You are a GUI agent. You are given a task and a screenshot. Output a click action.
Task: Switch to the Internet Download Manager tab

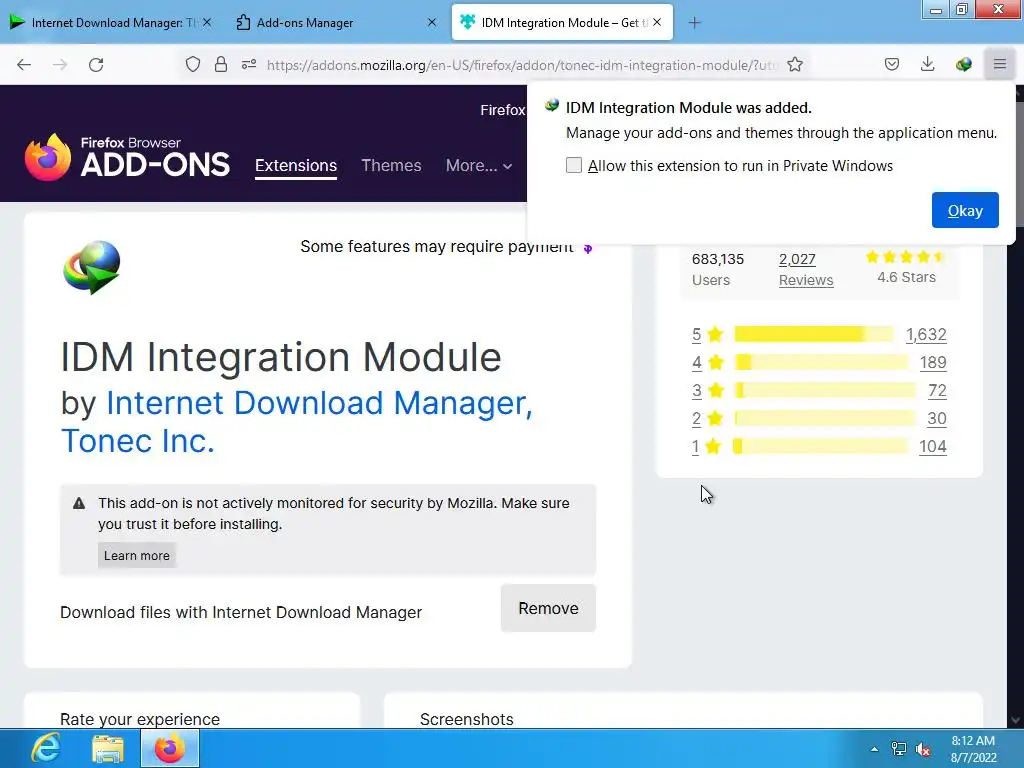(110, 22)
